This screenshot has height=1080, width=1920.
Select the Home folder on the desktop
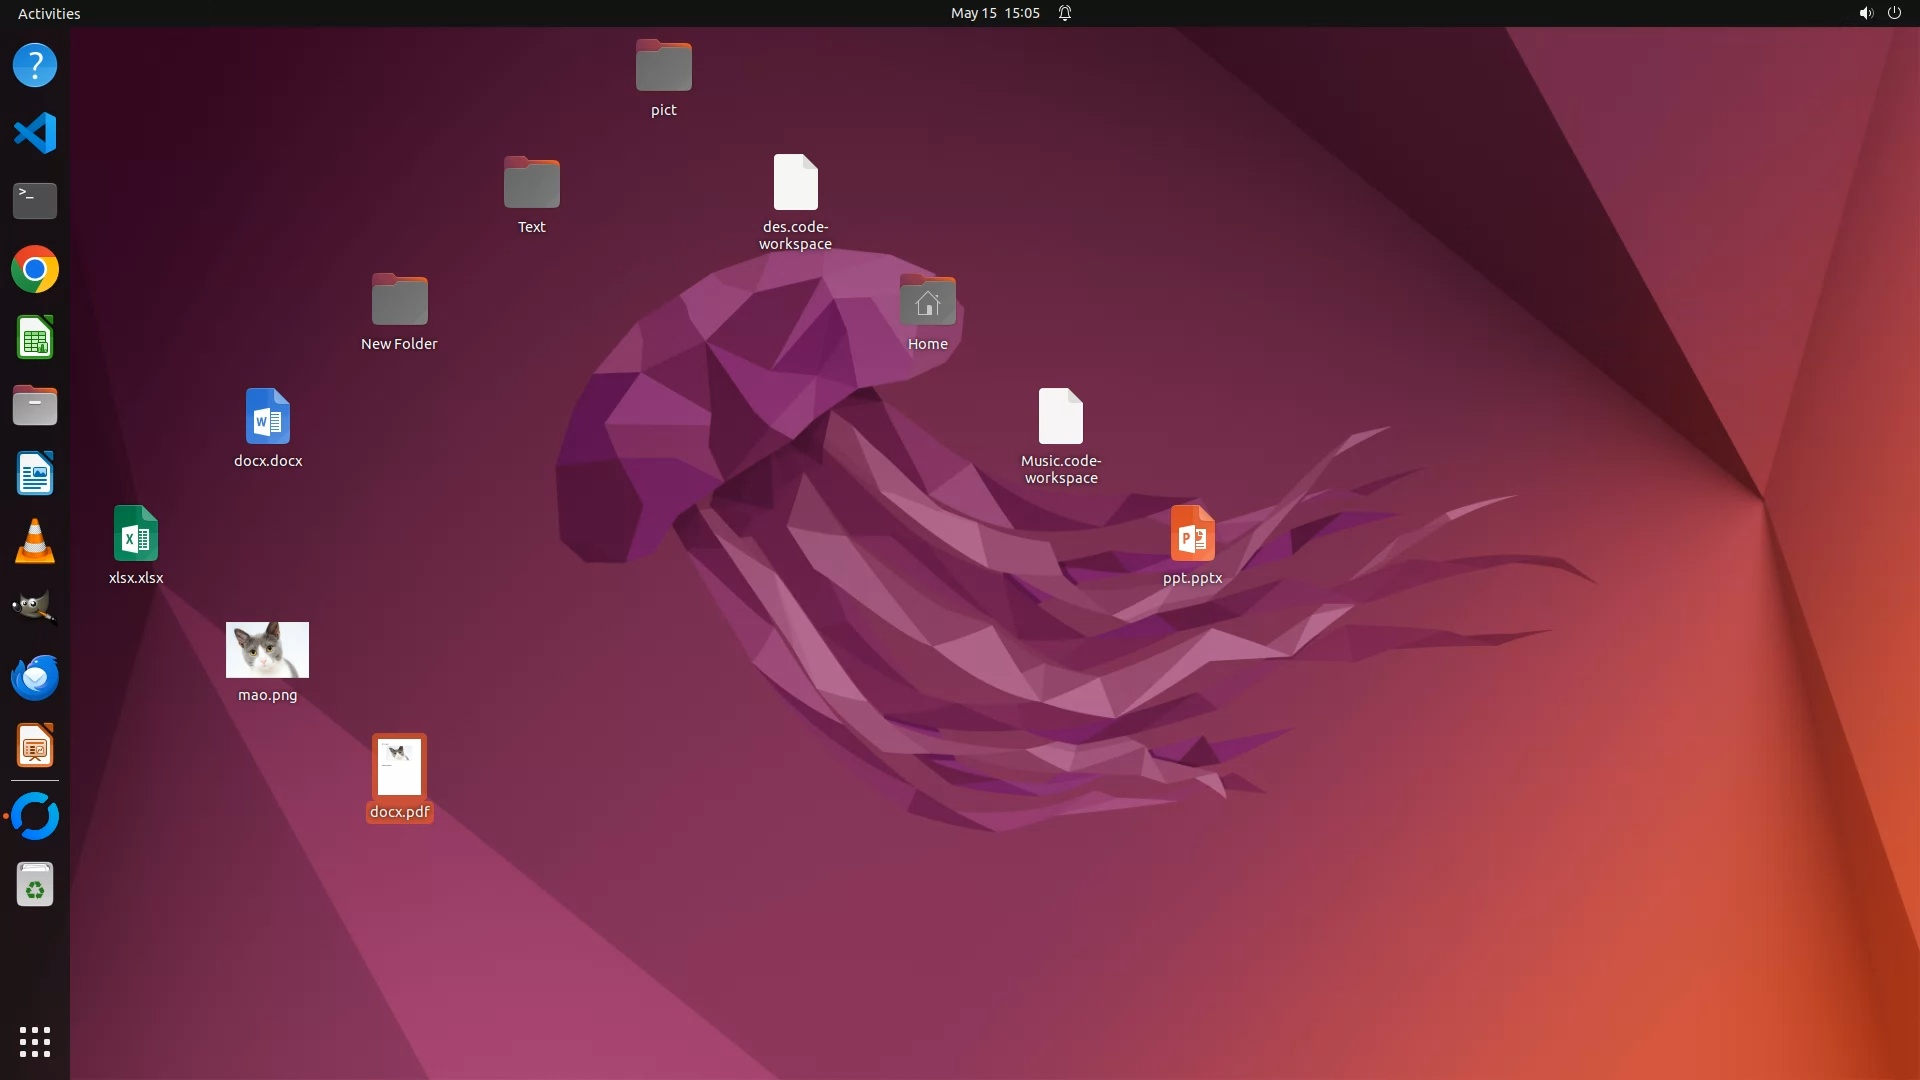927,300
